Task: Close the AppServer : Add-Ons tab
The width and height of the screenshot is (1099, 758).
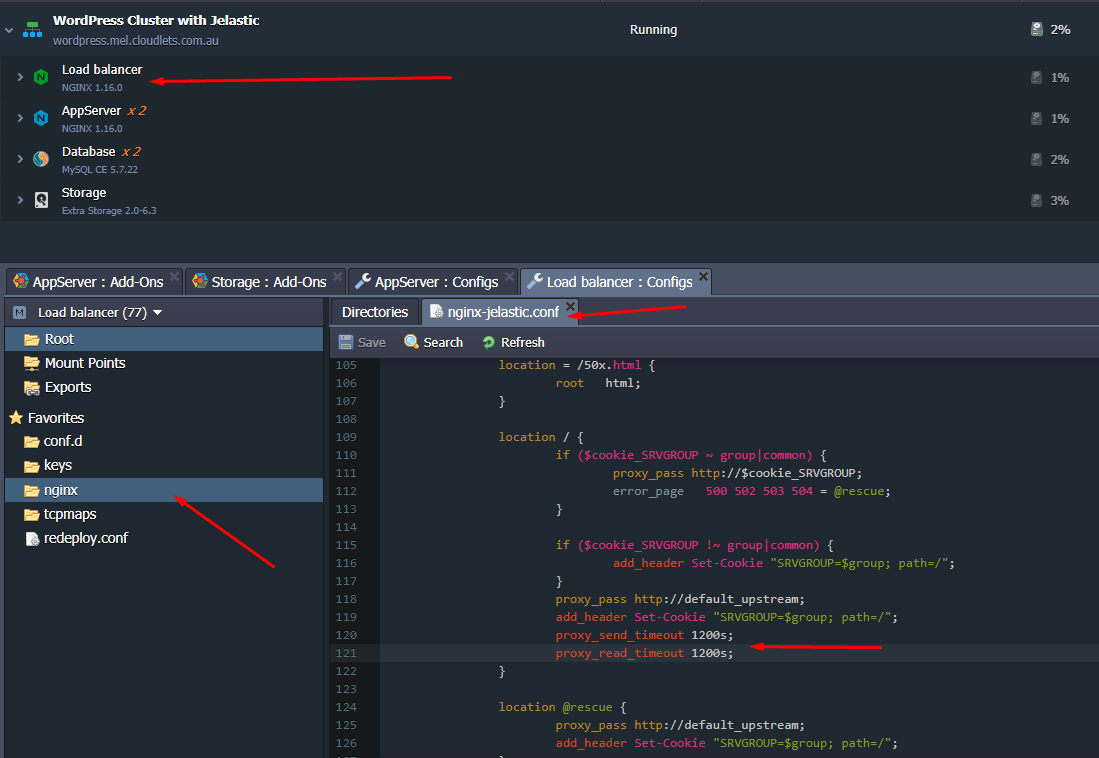Action: [175, 276]
